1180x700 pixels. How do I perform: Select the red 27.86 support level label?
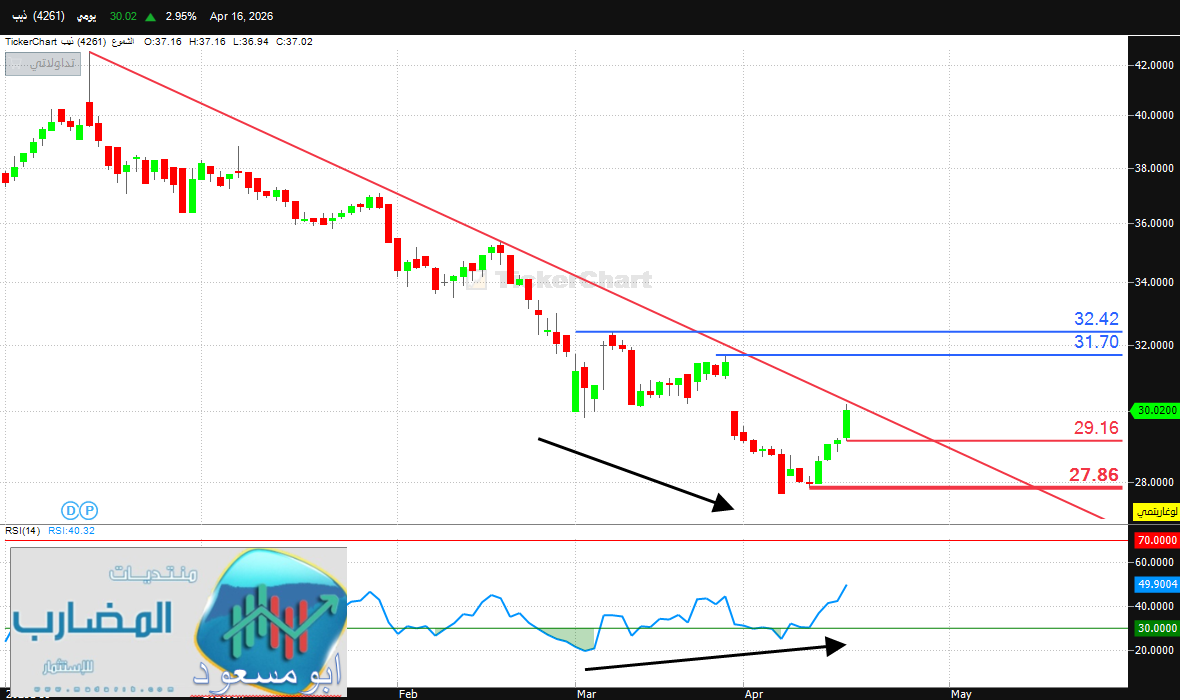[x=1094, y=475]
